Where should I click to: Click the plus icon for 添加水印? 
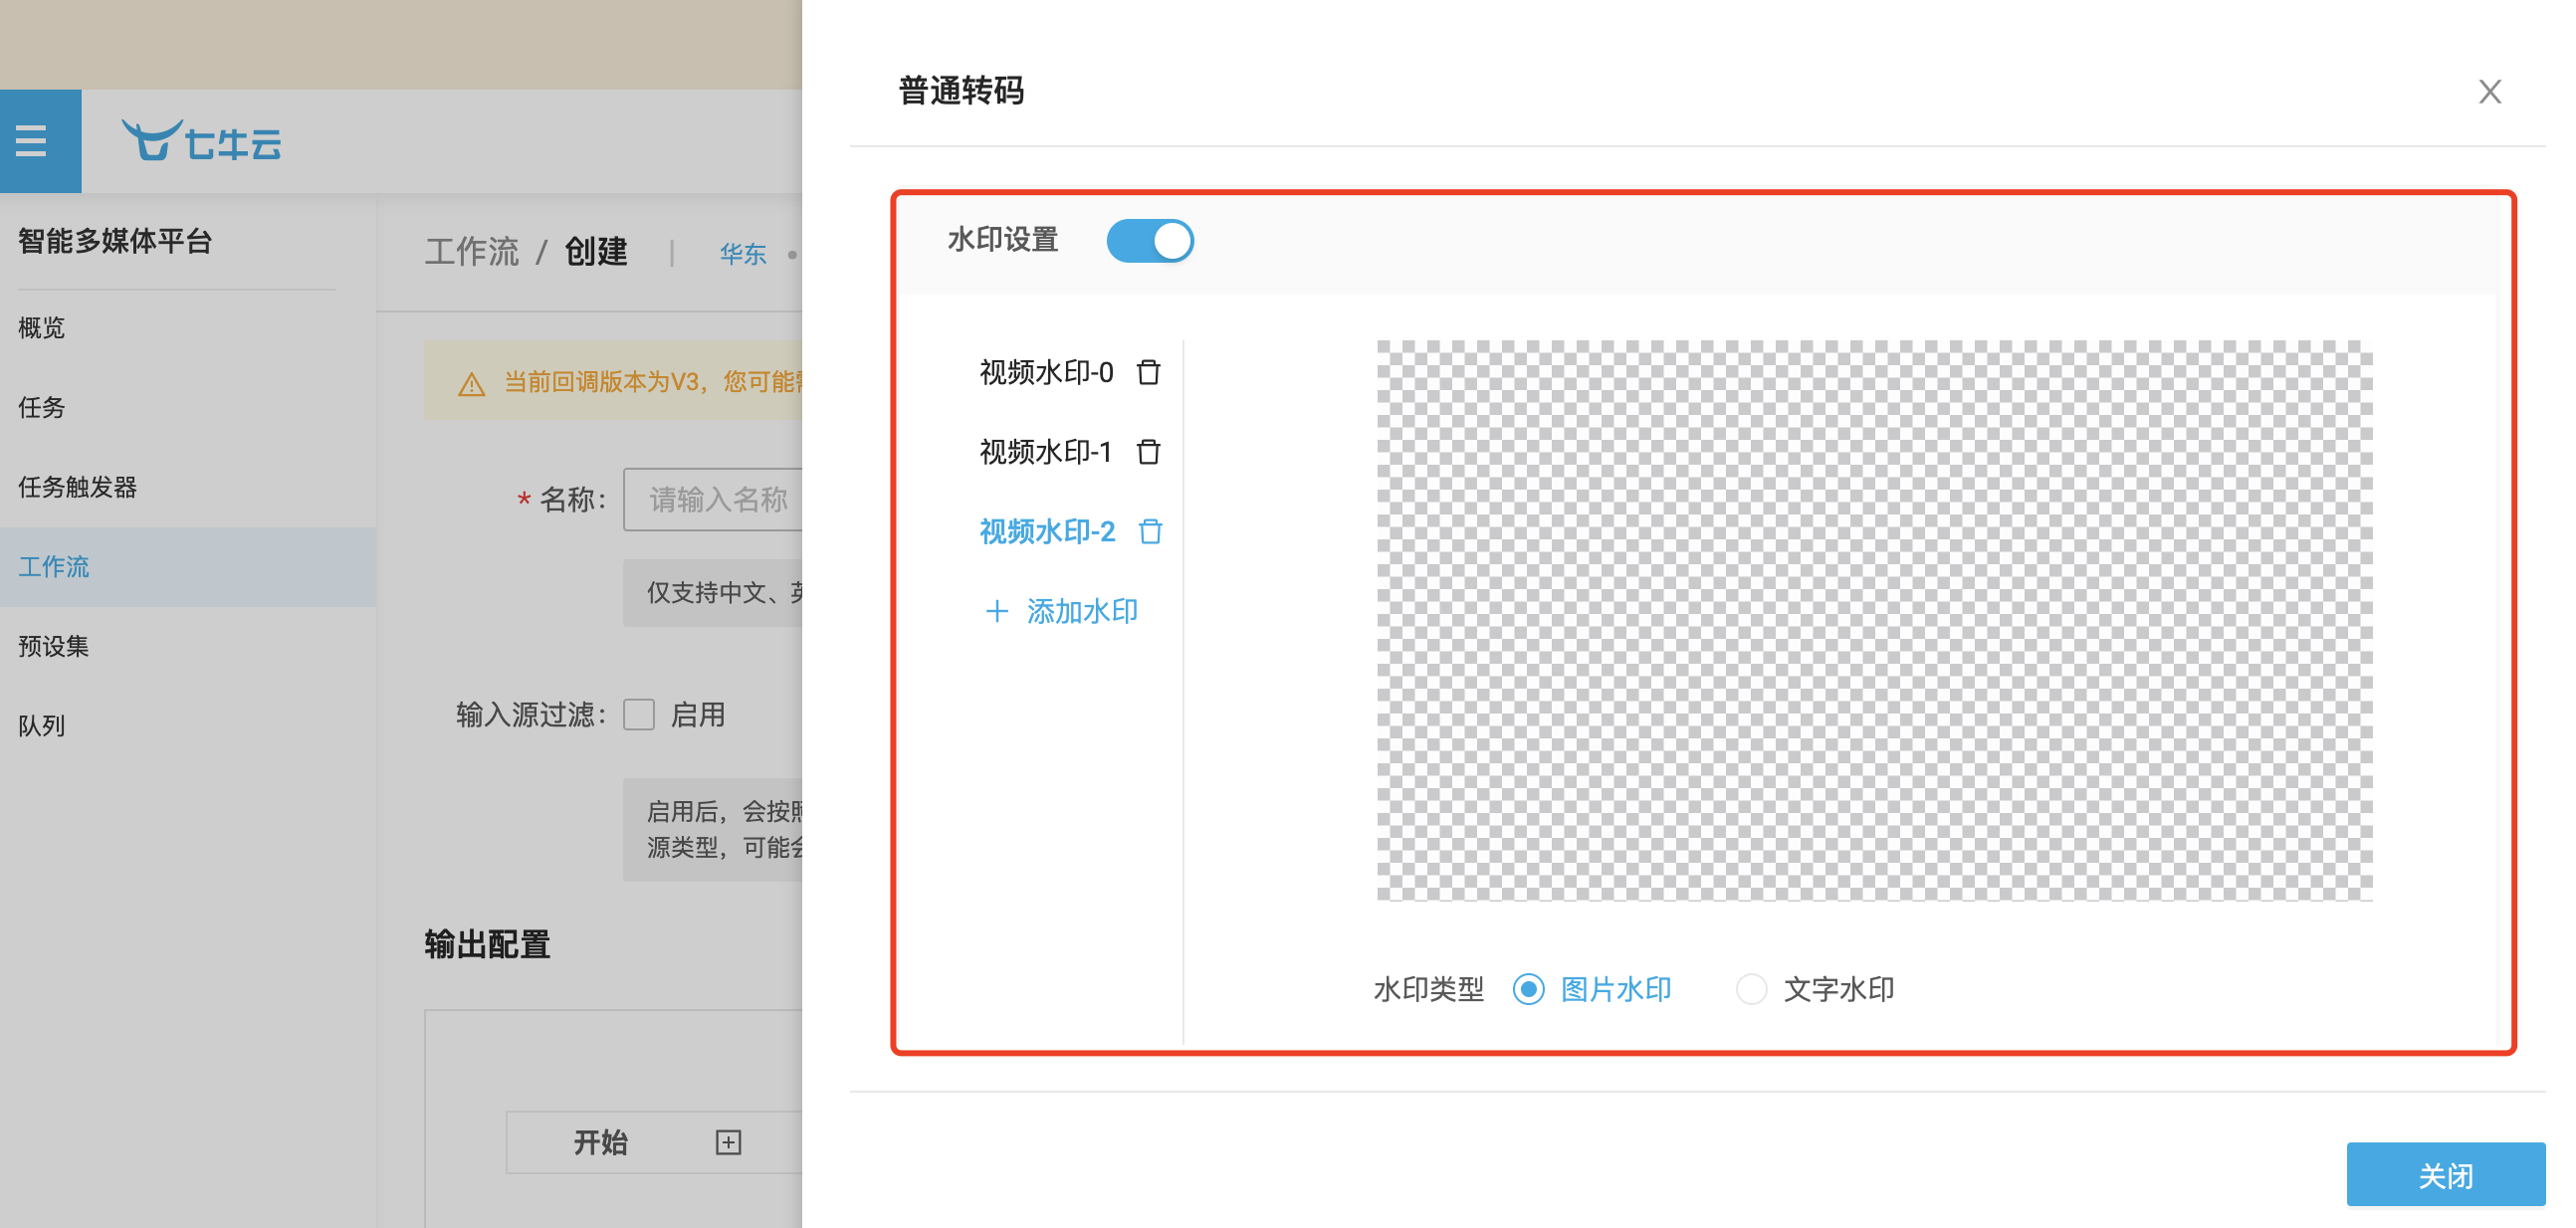(996, 611)
